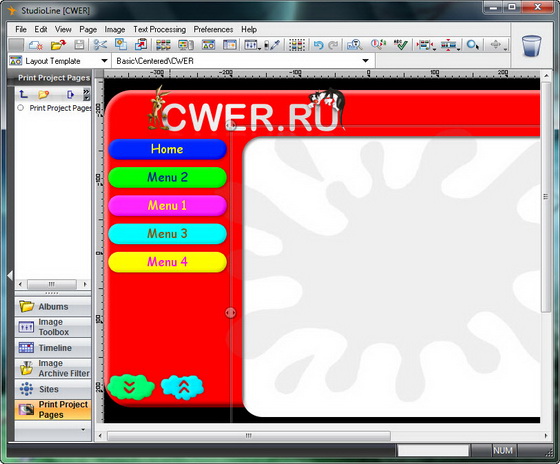This screenshot has width=560, height=464.
Task: Select the magnifier zoom tool icon
Action: coord(472,45)
